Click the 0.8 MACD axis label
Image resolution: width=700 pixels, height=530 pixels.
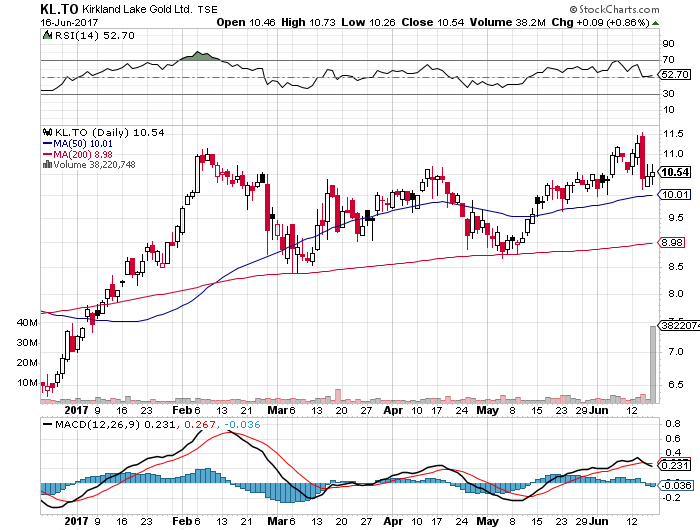(x=673, y=424)
